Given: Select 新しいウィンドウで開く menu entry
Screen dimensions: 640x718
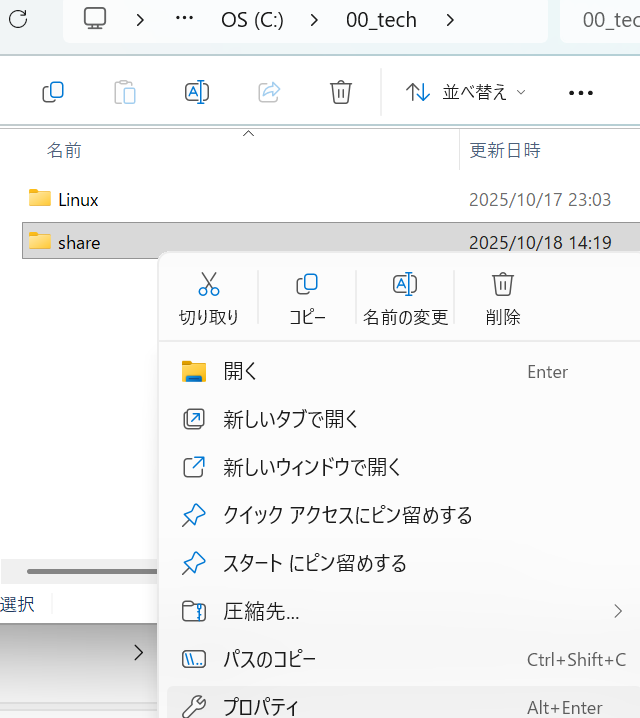Looking at the screenshot, I should coord(399,468).
